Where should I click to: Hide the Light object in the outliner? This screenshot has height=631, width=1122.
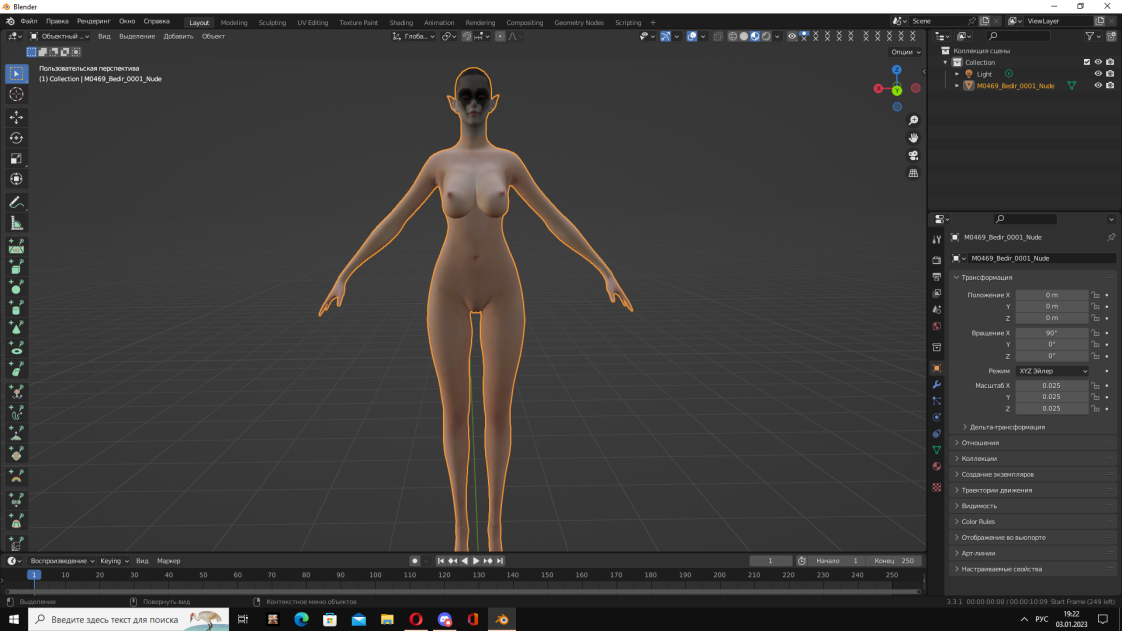(1098, 74)
